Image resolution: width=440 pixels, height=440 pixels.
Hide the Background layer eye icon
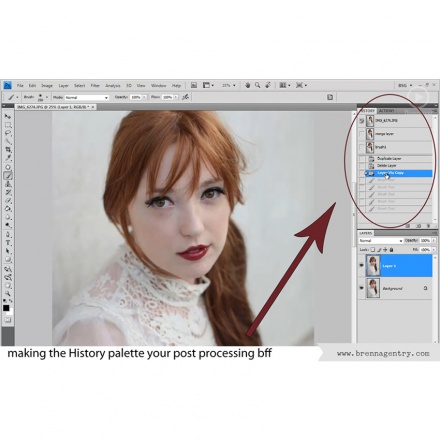point(362,288)
